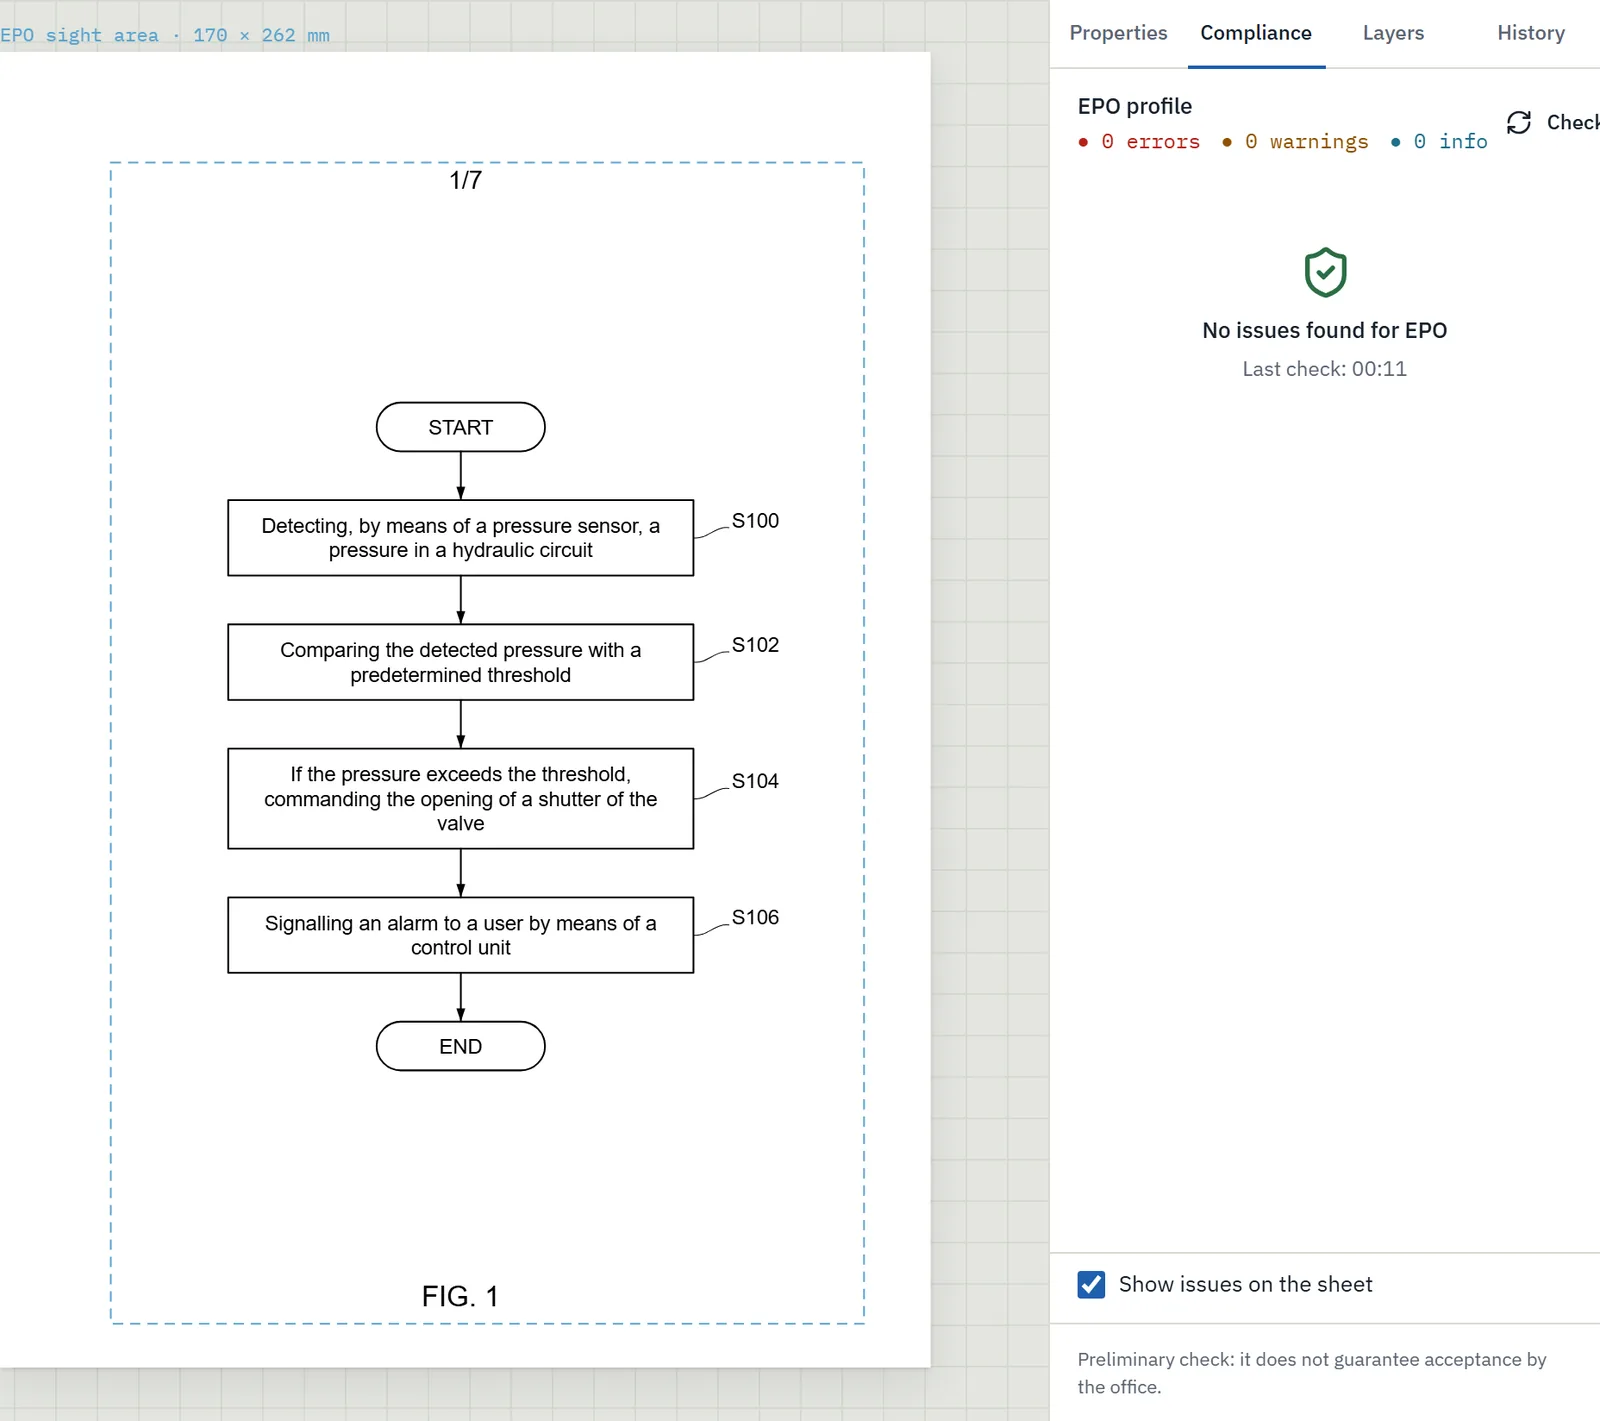This screenshot has height=1421, width=1600.
Task: Click the FIG. 1 caption
Action: pyautogui.click(x=460, y=1296)
